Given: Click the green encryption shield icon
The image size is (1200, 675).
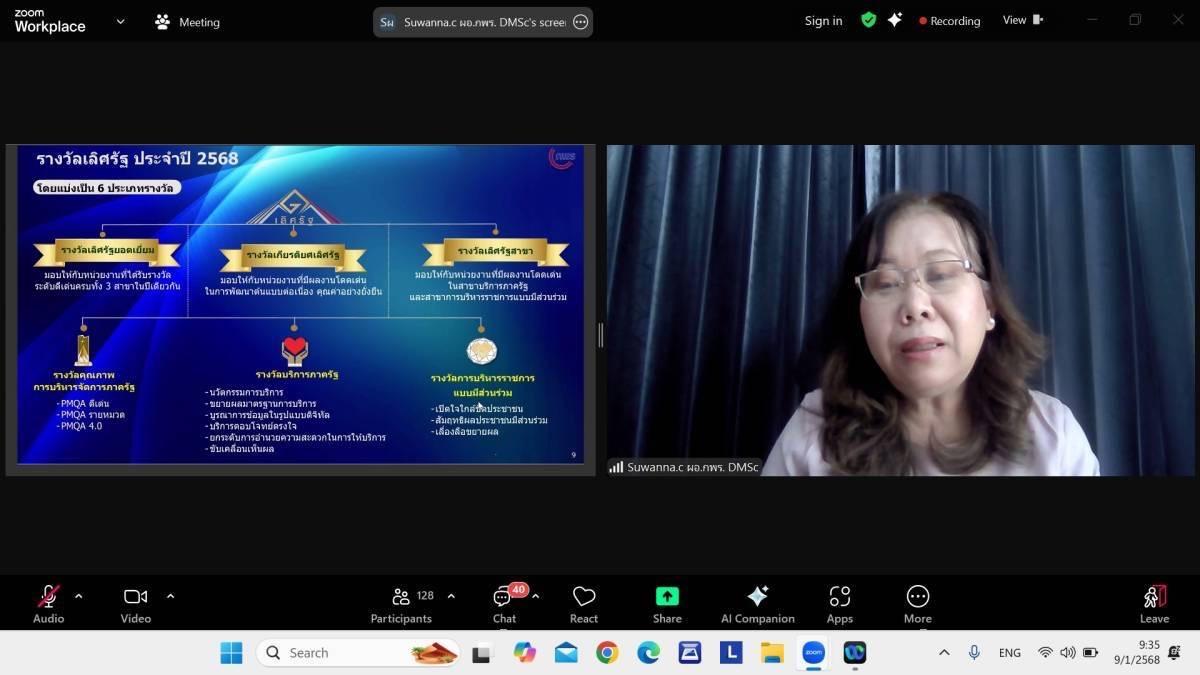Looking at the screenshot, I should coord(868,20).
